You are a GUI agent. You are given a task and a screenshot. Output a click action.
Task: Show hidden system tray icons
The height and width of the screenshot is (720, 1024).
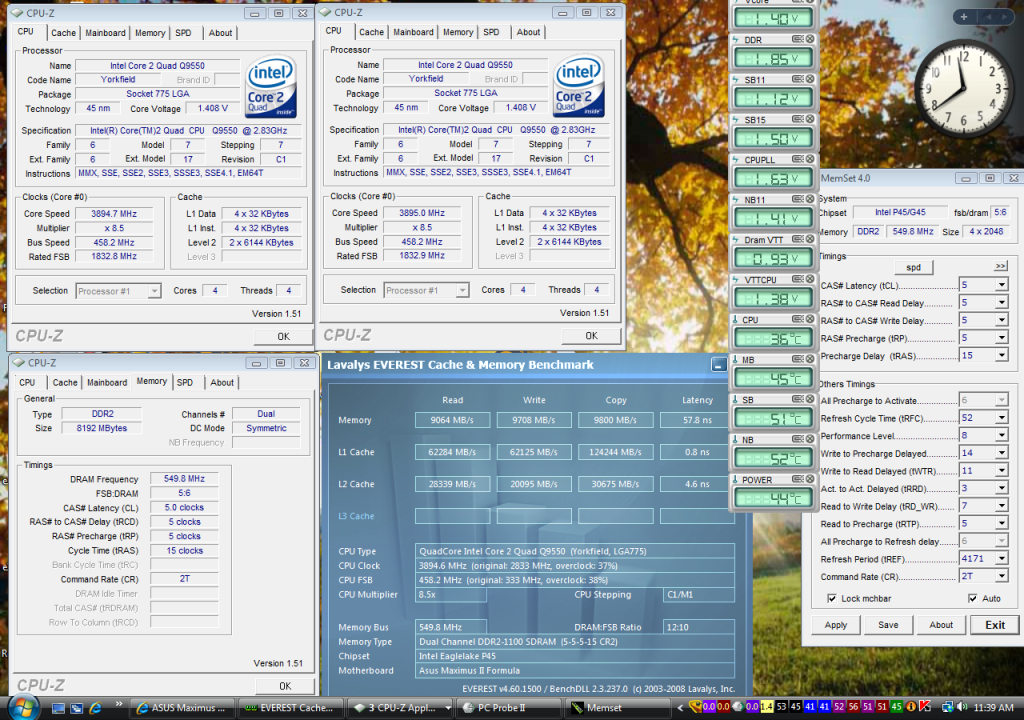click(680, 707)
